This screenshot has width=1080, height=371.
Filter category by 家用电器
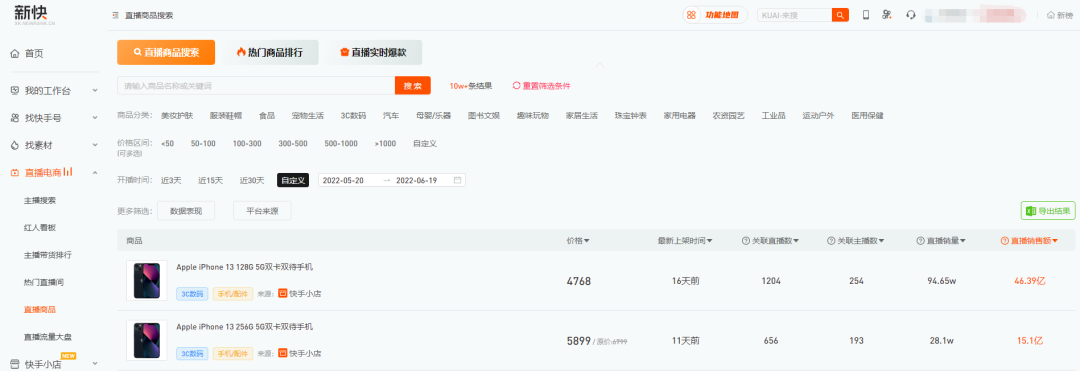680,116
